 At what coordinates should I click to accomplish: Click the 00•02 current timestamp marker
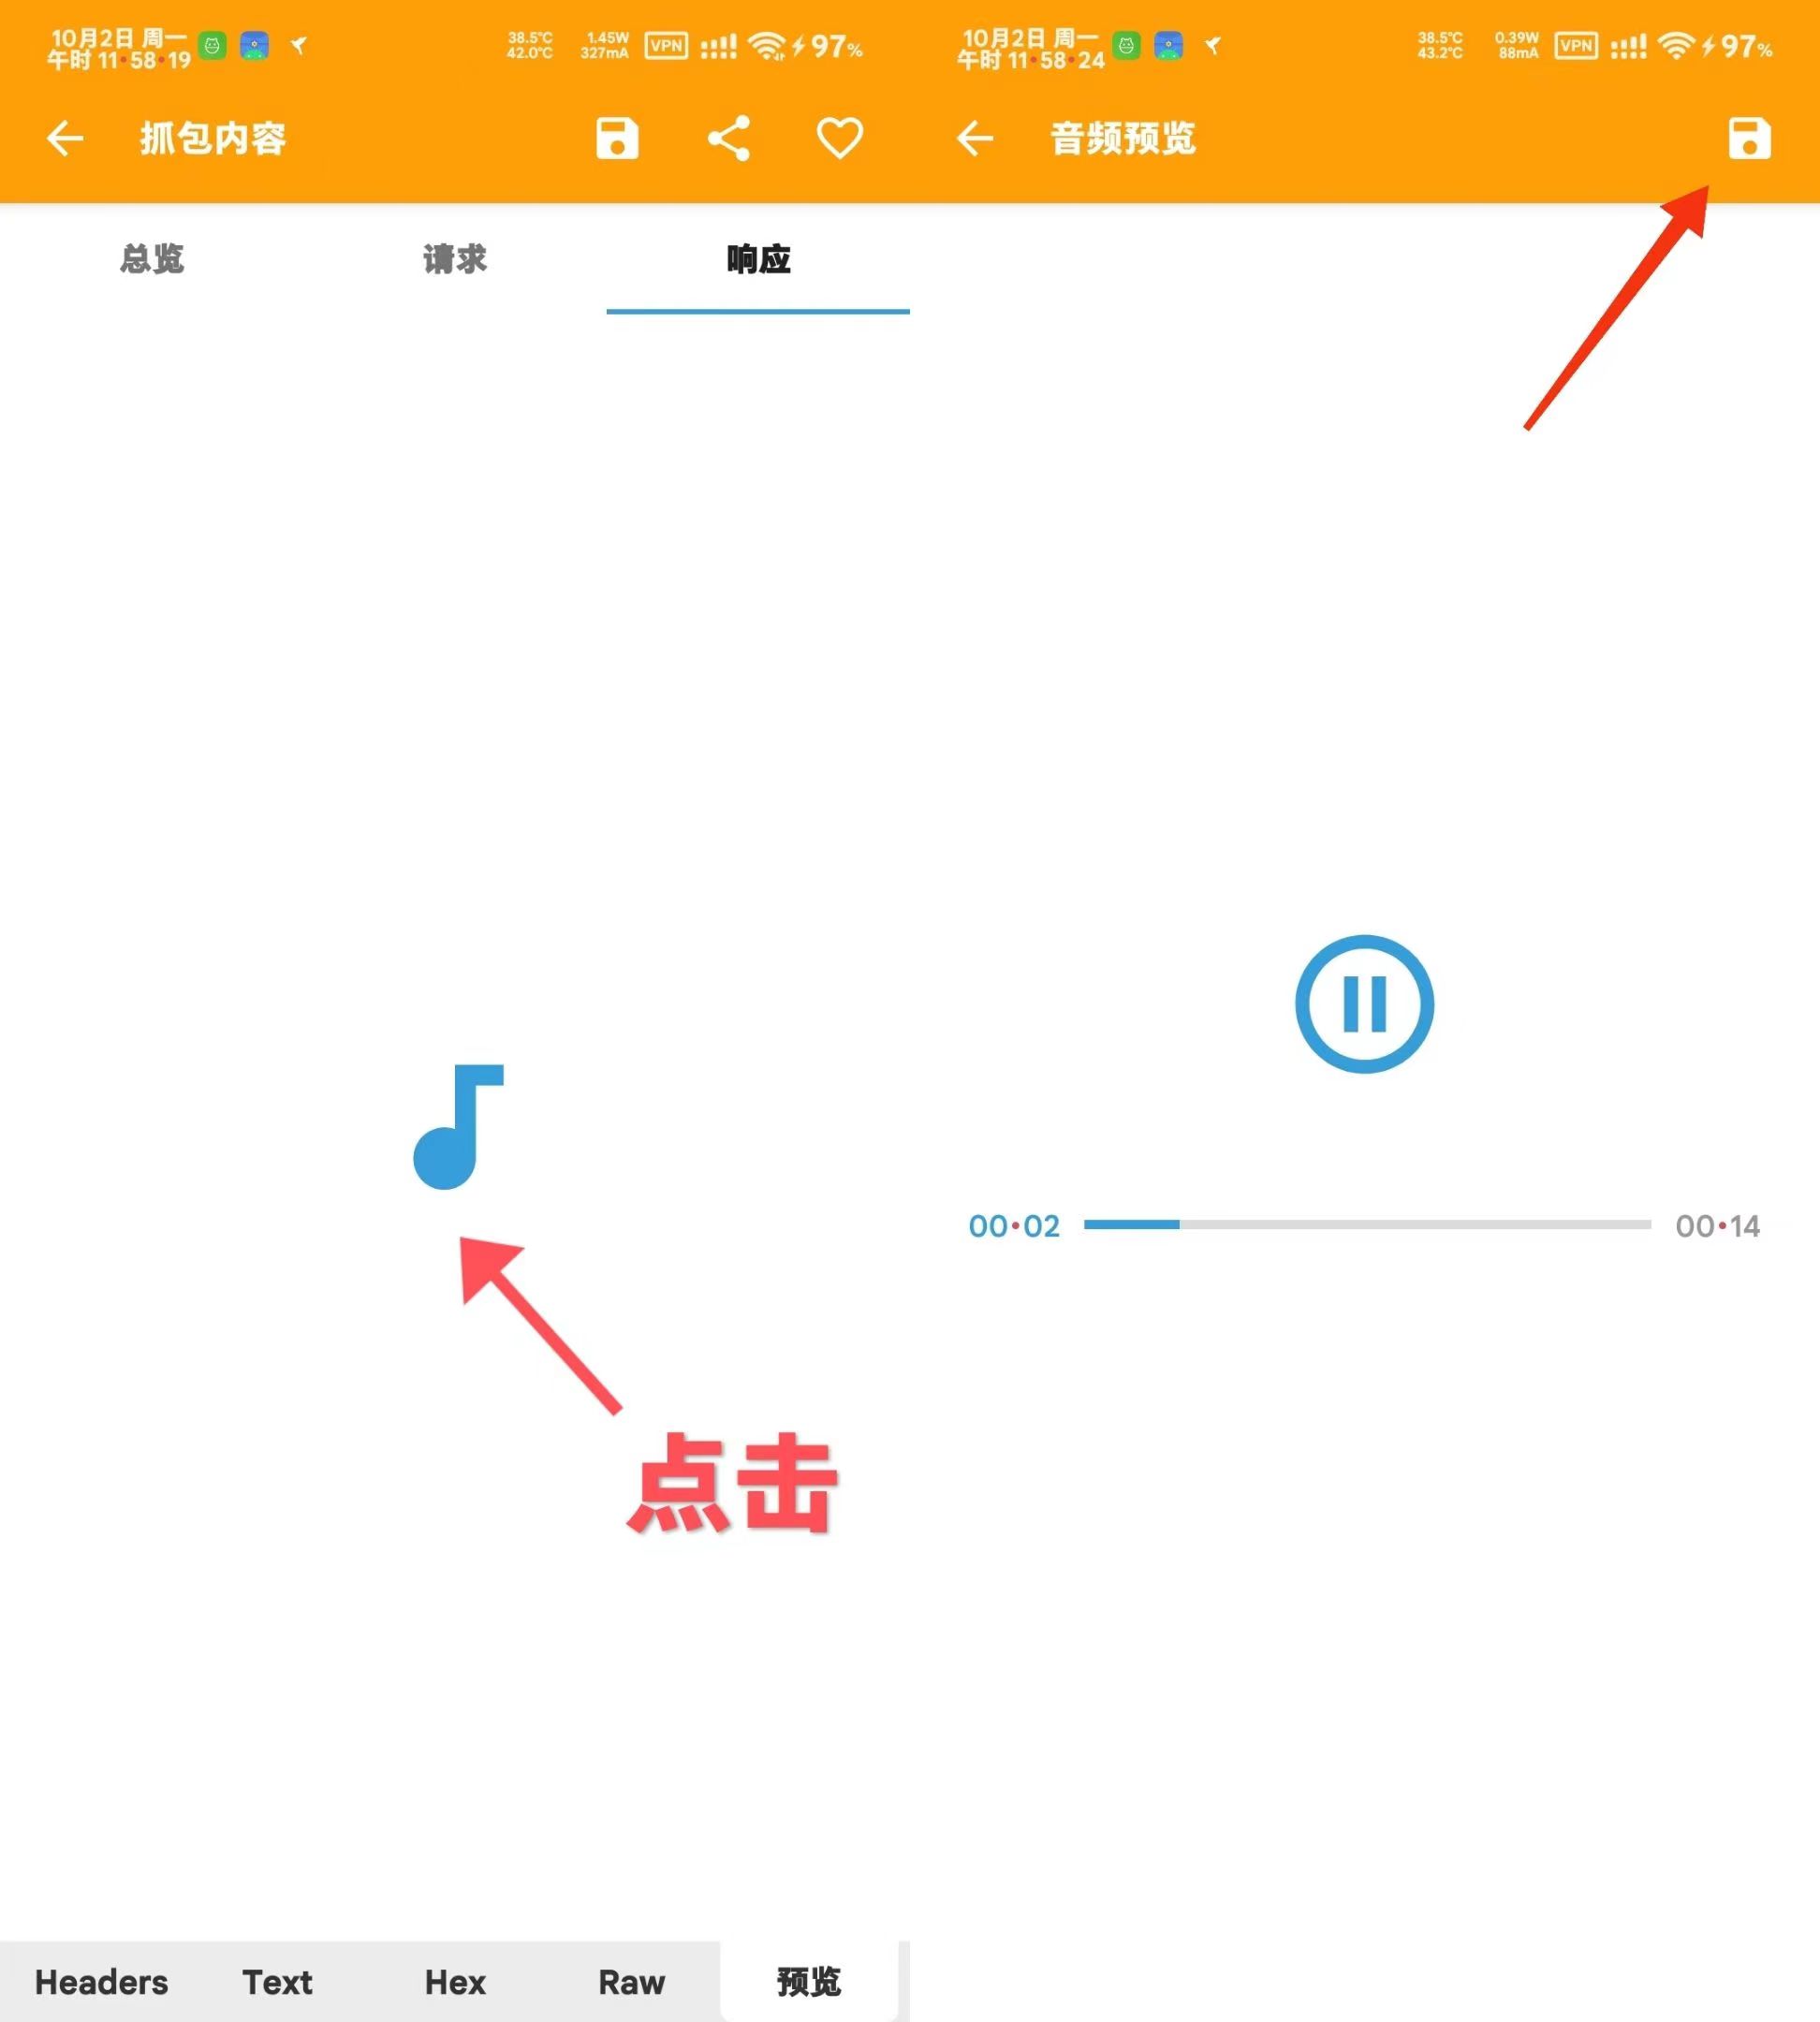point(1014,1224)
